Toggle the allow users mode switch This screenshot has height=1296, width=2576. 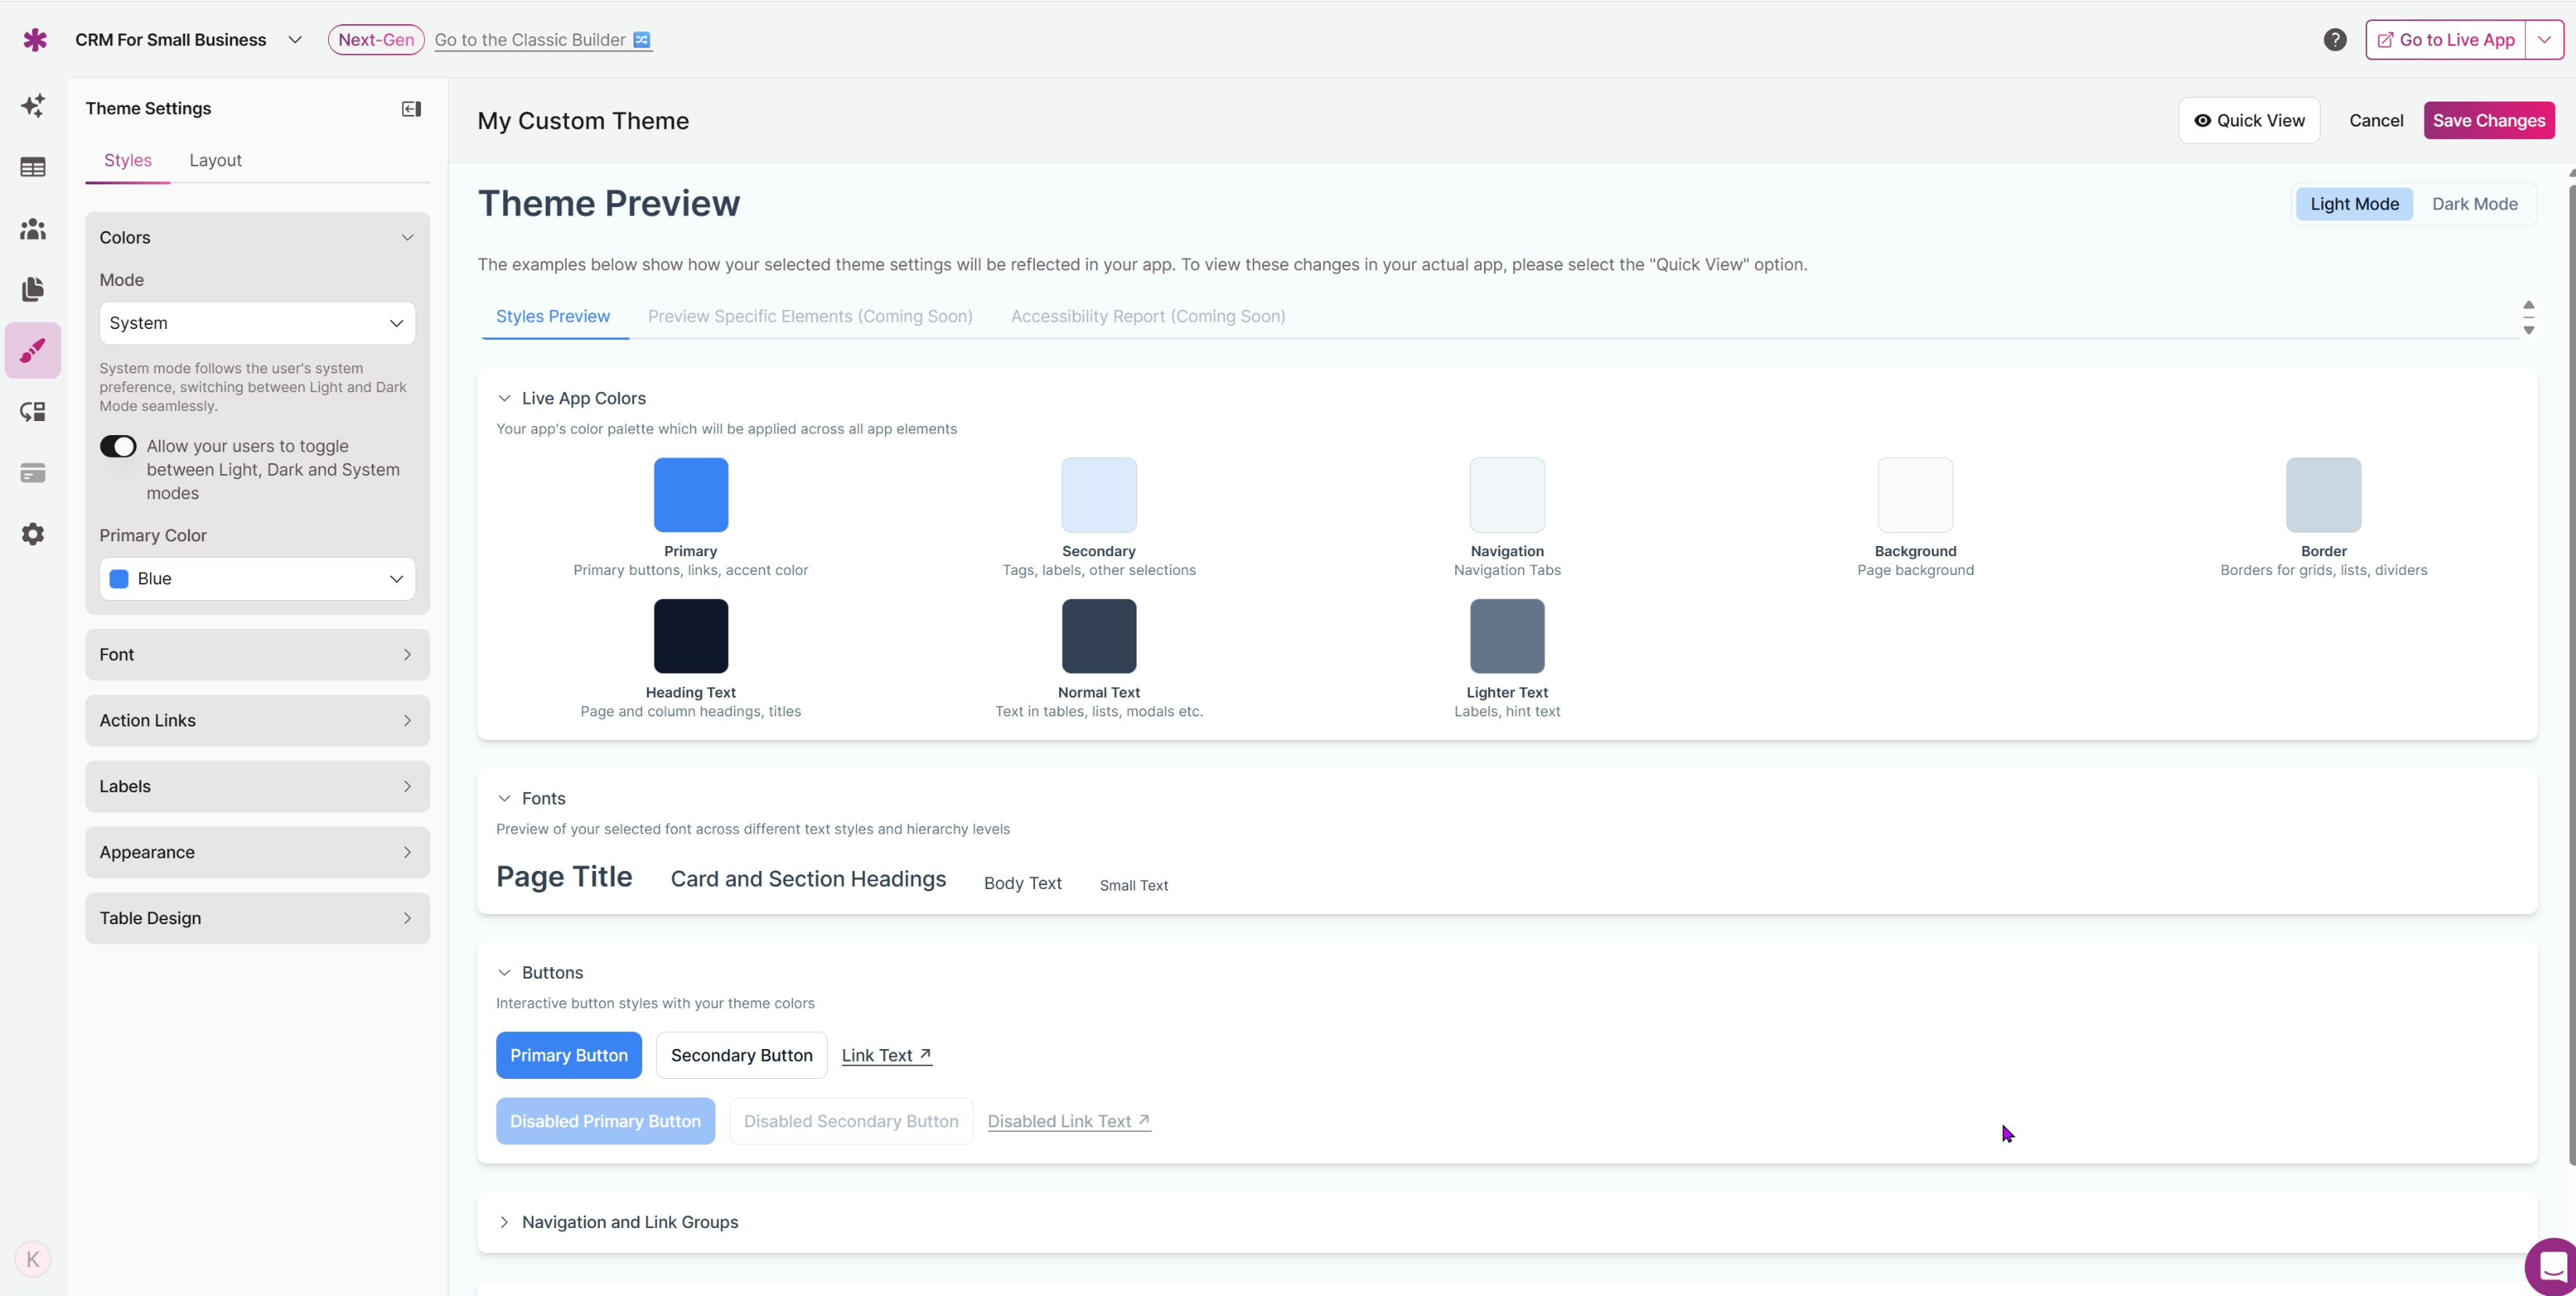click(x=118, y=446)
